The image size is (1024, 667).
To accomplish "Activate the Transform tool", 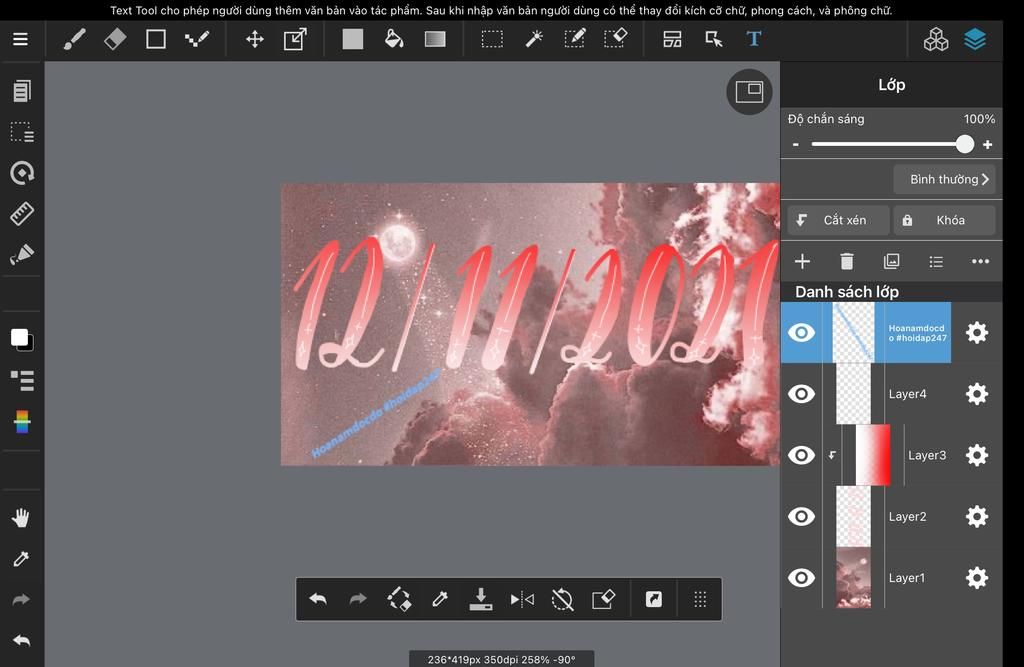I will 295,39.
